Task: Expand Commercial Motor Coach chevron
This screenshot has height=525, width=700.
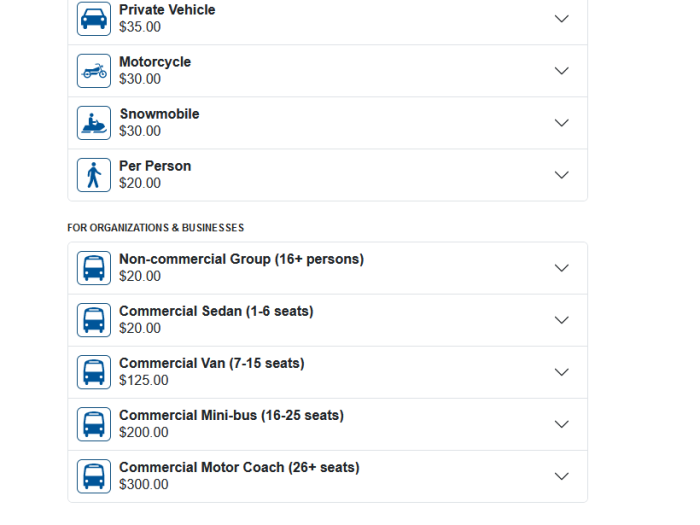Action: [x=562, y=476]
